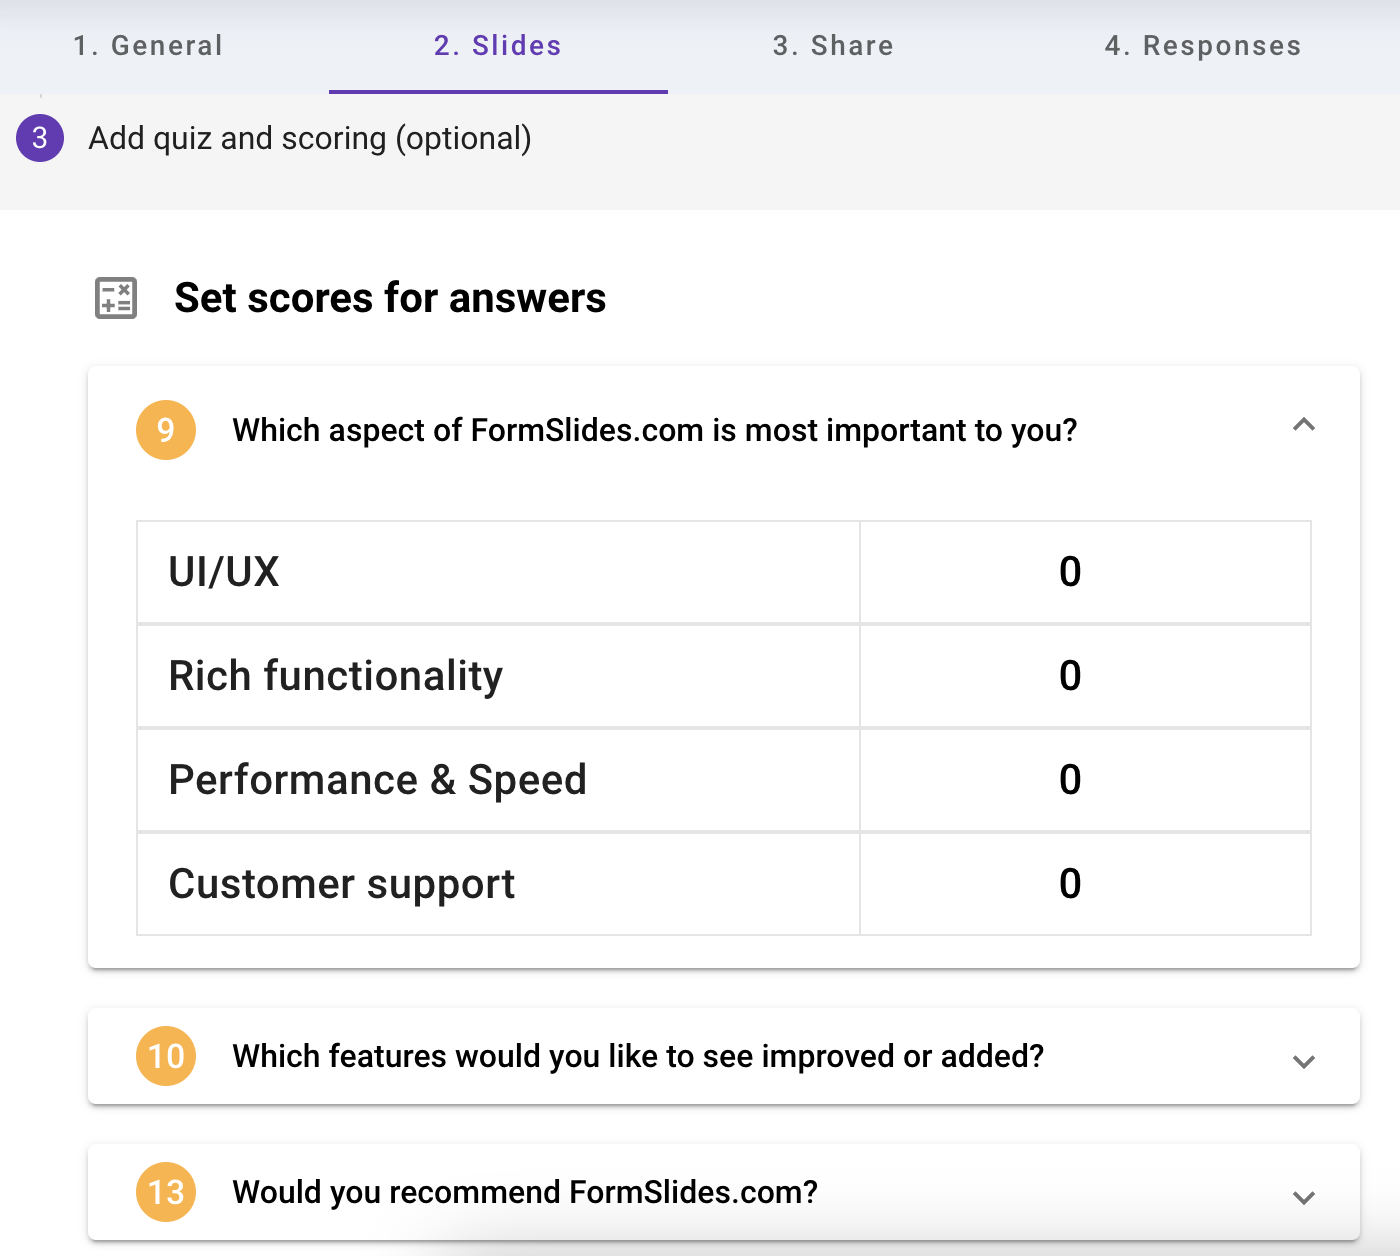Click the Customer support answer label
The image size is (1400, 1256).
pyautogui.click(x=341, y=884)
